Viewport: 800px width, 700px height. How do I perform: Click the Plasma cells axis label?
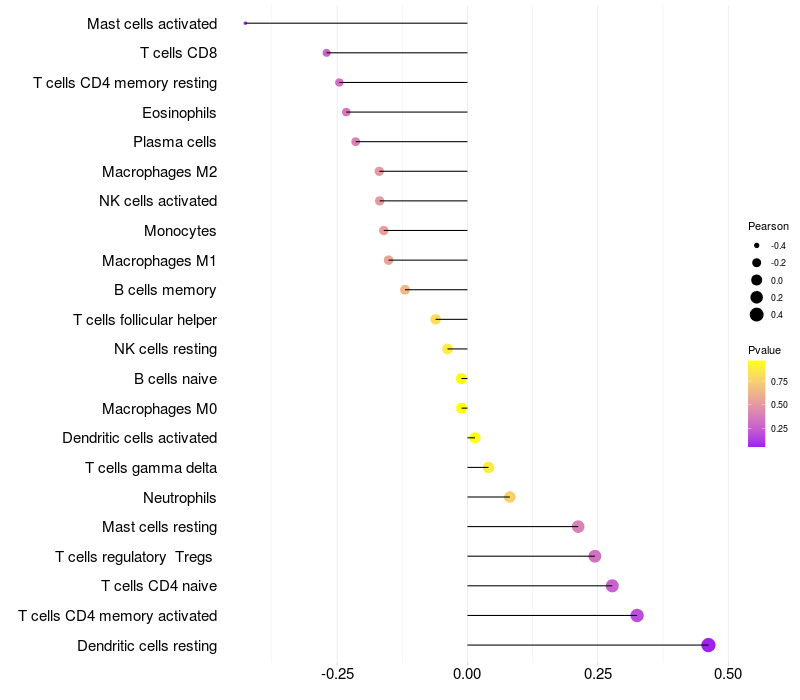[175, 142]
